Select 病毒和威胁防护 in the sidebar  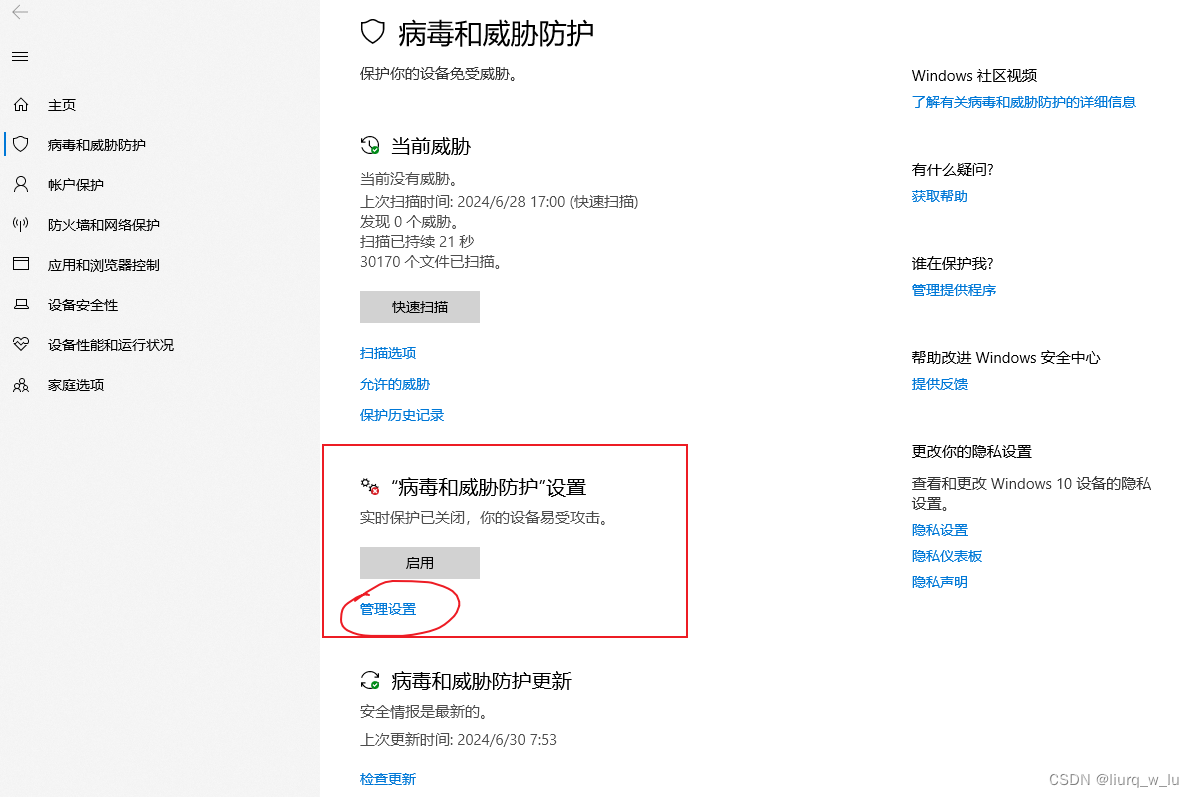click(97, 145)
